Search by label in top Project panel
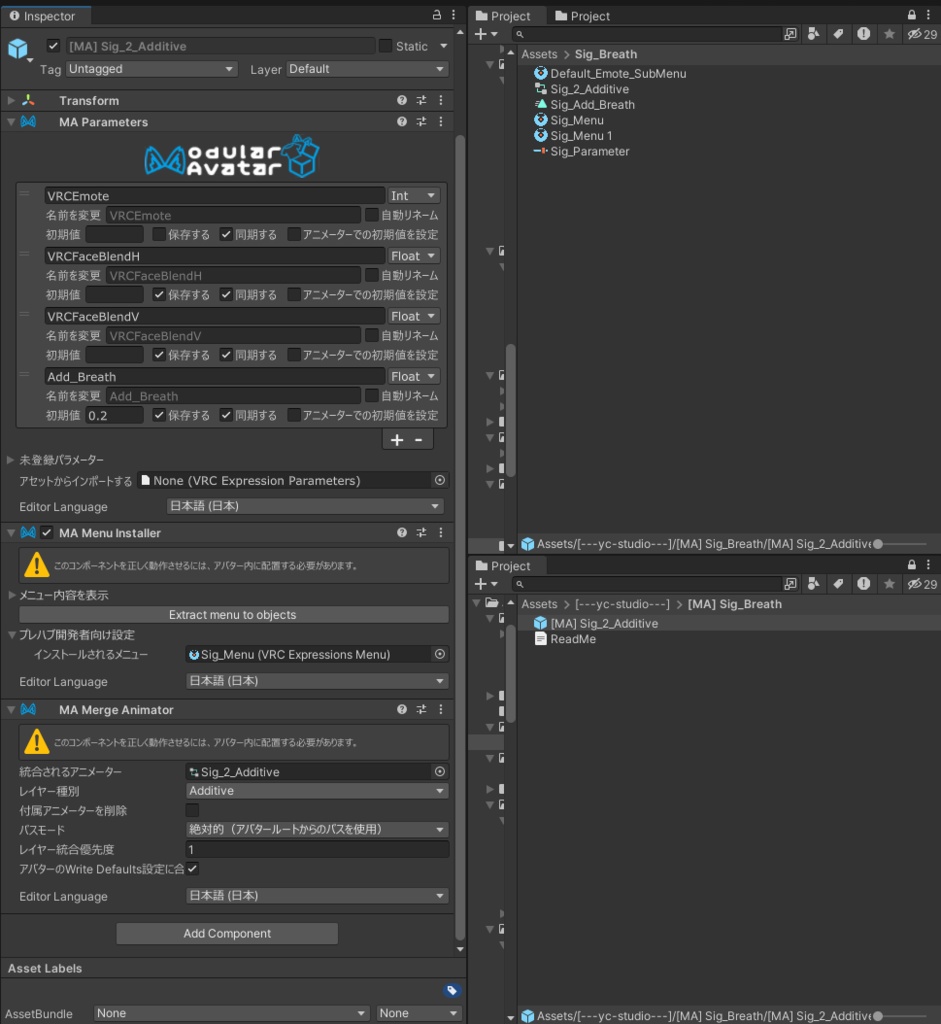The height and width of the screenshot is (1024, 941). [x=838, y=34]
